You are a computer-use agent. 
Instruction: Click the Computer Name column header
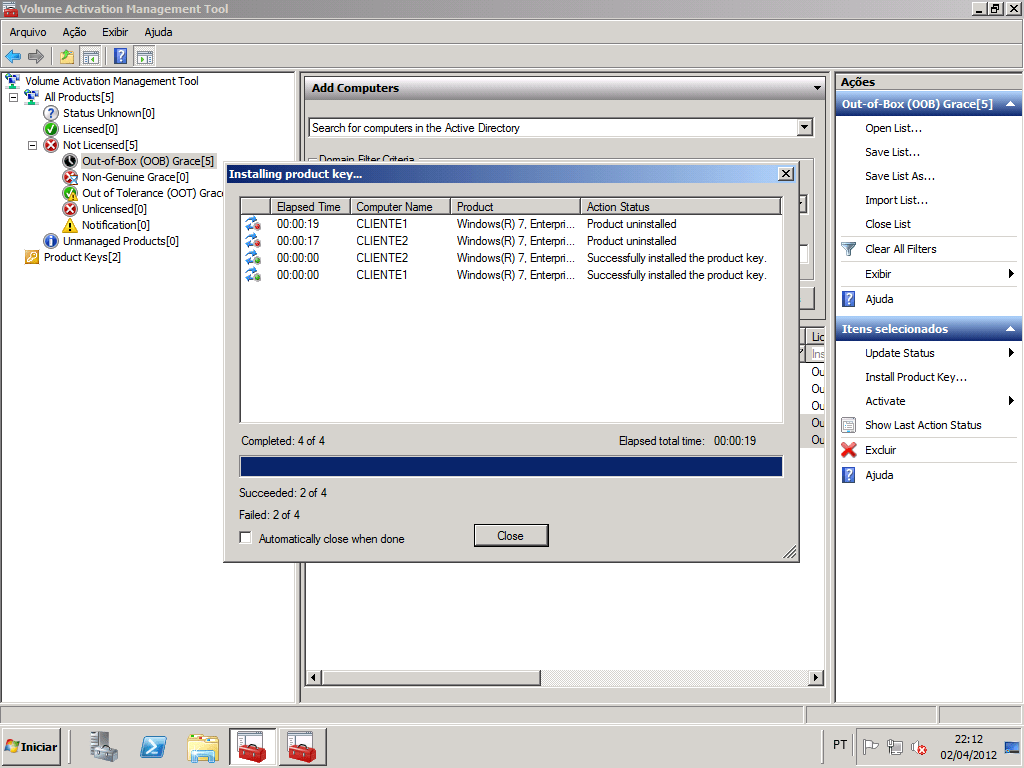pos(400,206)
